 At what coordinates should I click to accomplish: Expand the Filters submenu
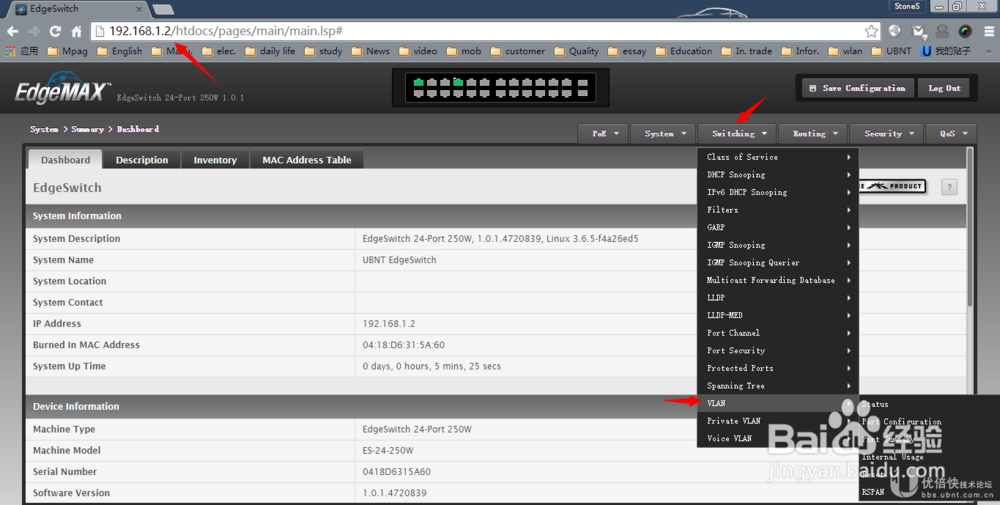[x=777, y=210]
